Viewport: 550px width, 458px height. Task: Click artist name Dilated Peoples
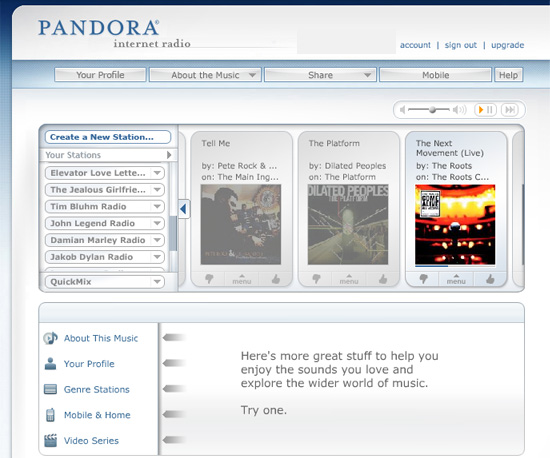coord(355,166)
